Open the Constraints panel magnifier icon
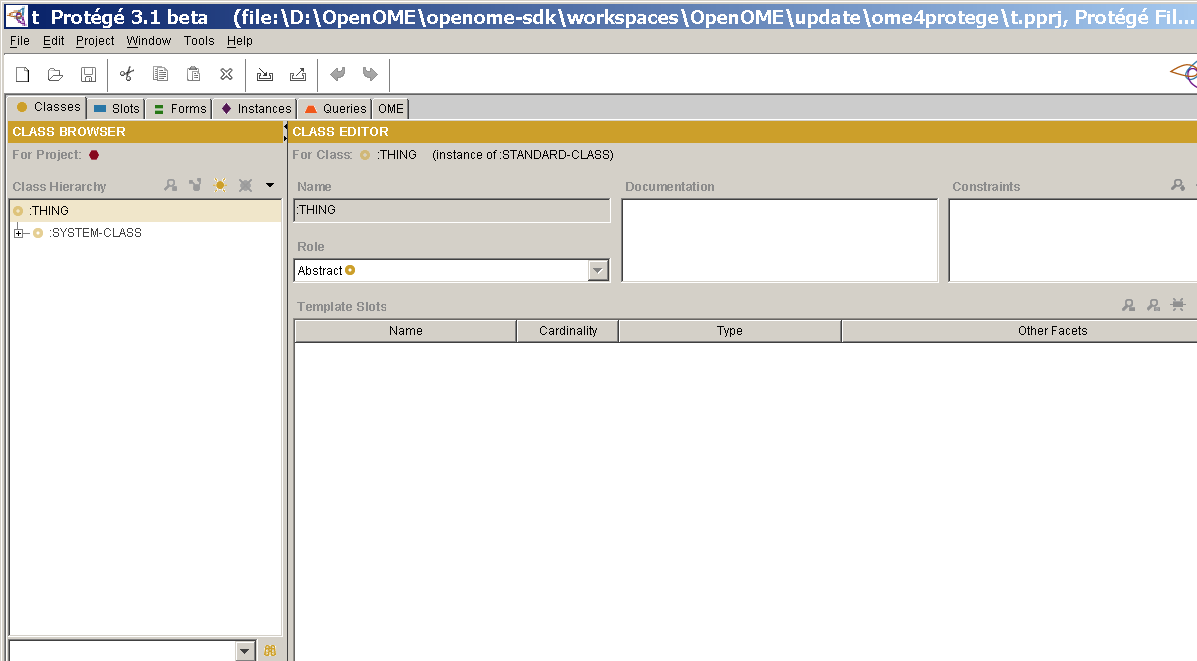This screenshot has width=1197, height=661. tap(1178, 185)
